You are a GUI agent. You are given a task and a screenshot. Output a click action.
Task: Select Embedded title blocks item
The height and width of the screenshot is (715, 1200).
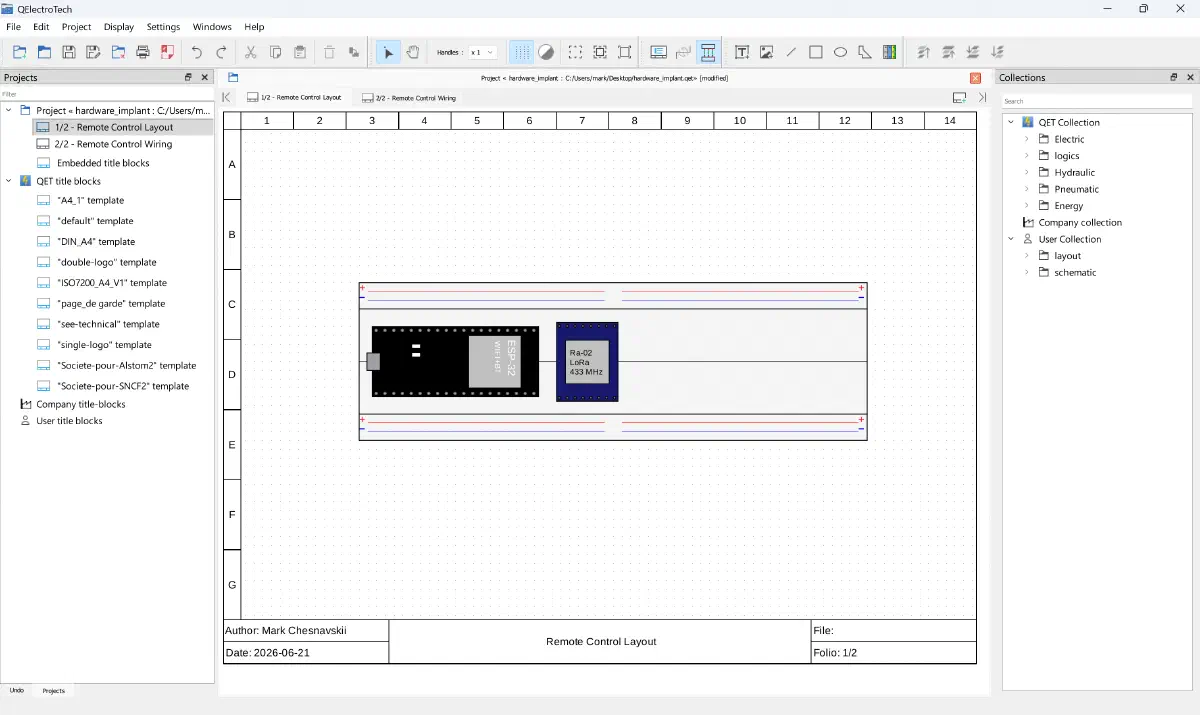pyautogui.click(x=103, y=163)
